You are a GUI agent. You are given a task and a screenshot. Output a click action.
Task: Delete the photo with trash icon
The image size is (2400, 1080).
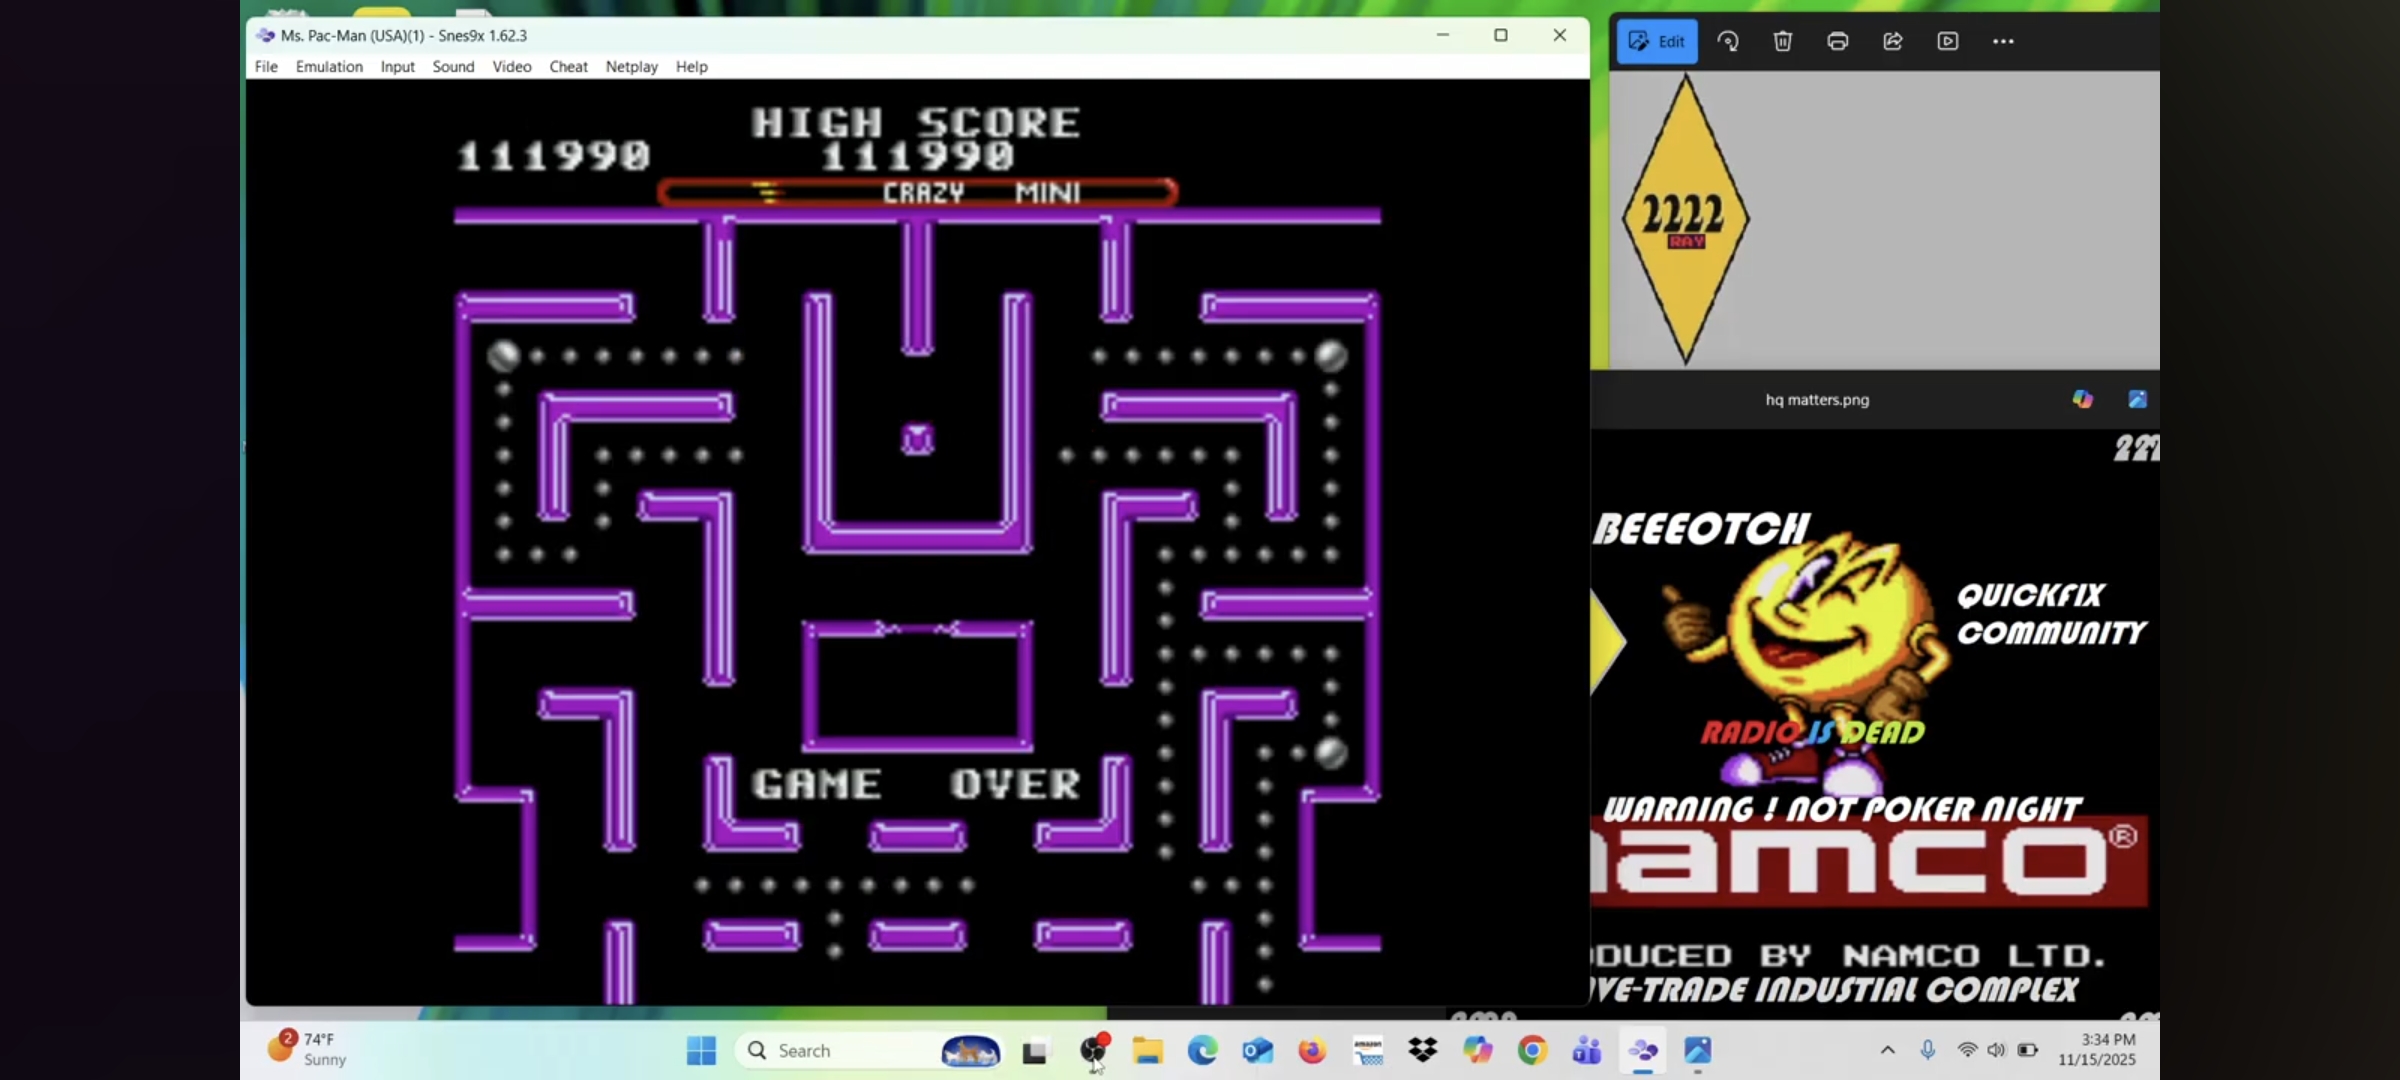tap(1783, 41)
